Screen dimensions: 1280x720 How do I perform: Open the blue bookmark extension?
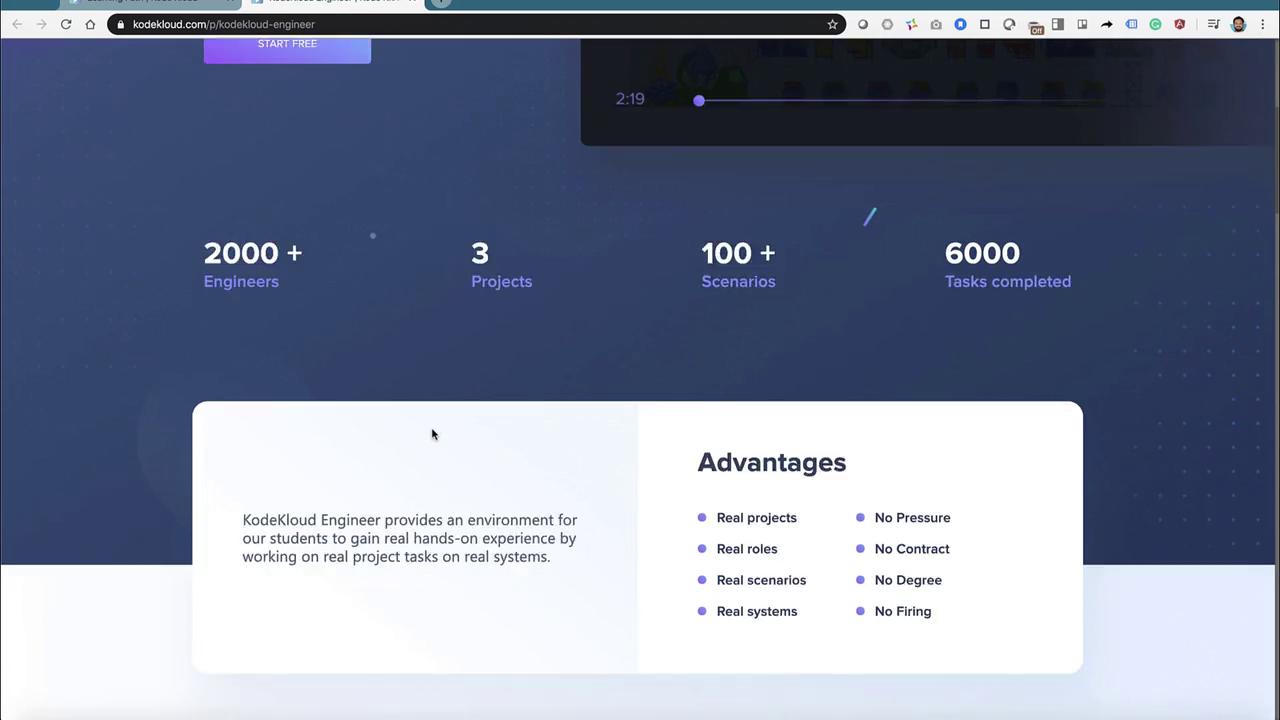click(960, 24)
